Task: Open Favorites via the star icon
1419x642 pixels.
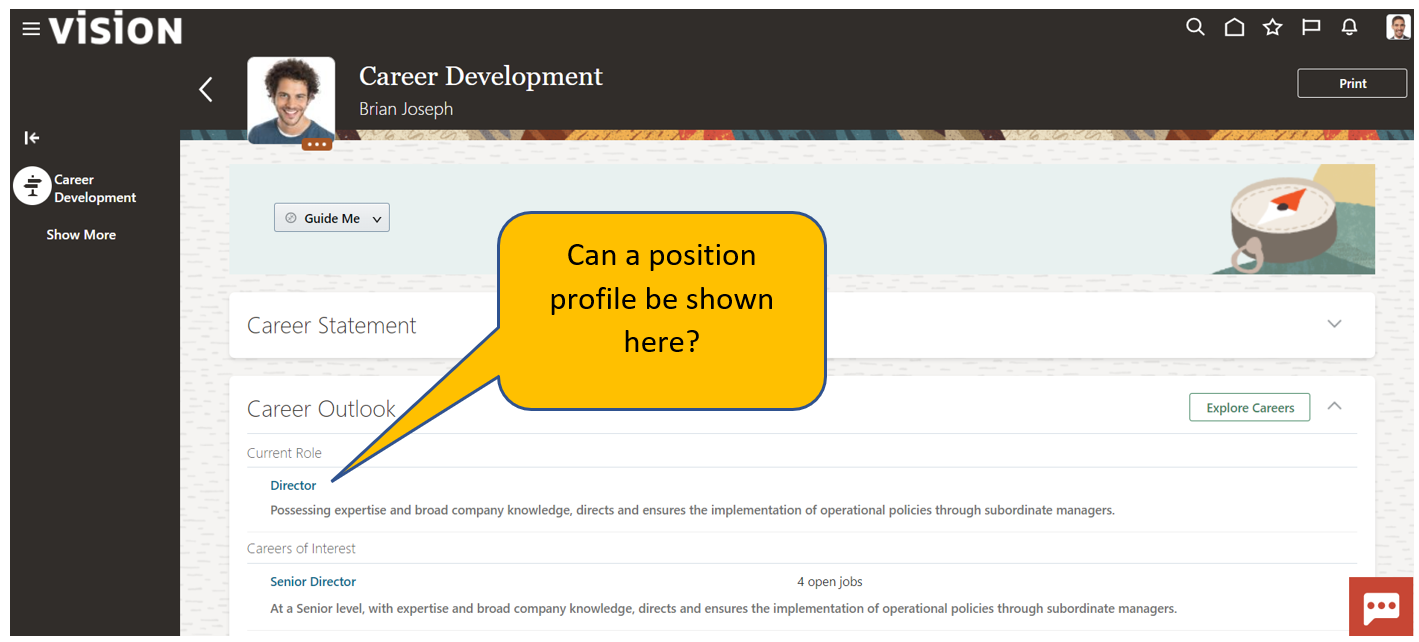Action: click(x=1272, y=27)
